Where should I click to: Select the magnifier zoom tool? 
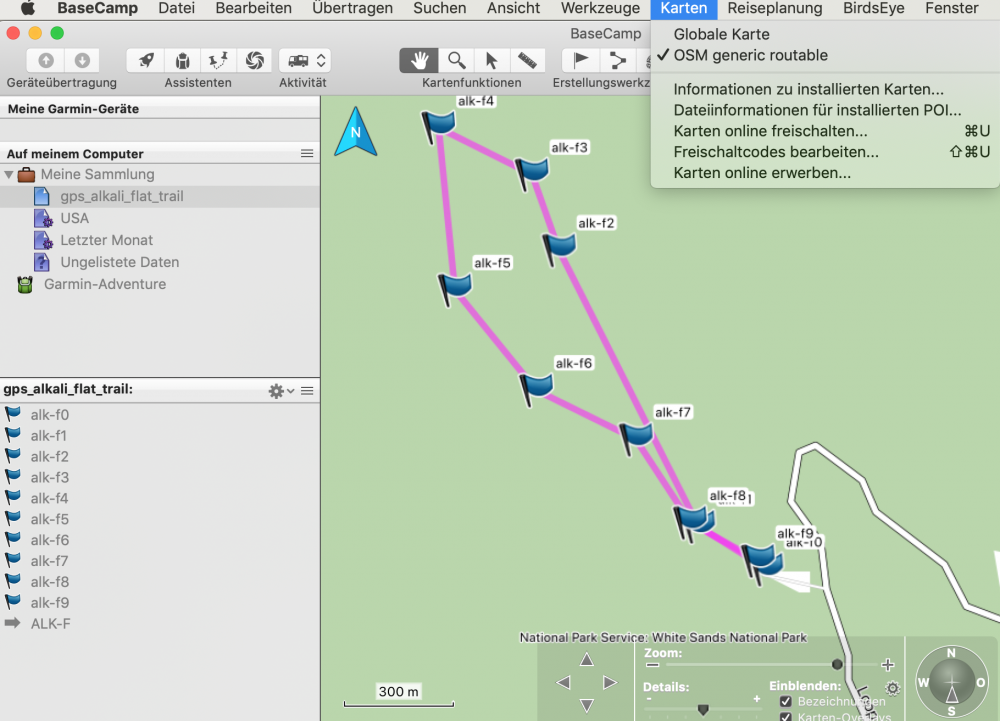456,61
